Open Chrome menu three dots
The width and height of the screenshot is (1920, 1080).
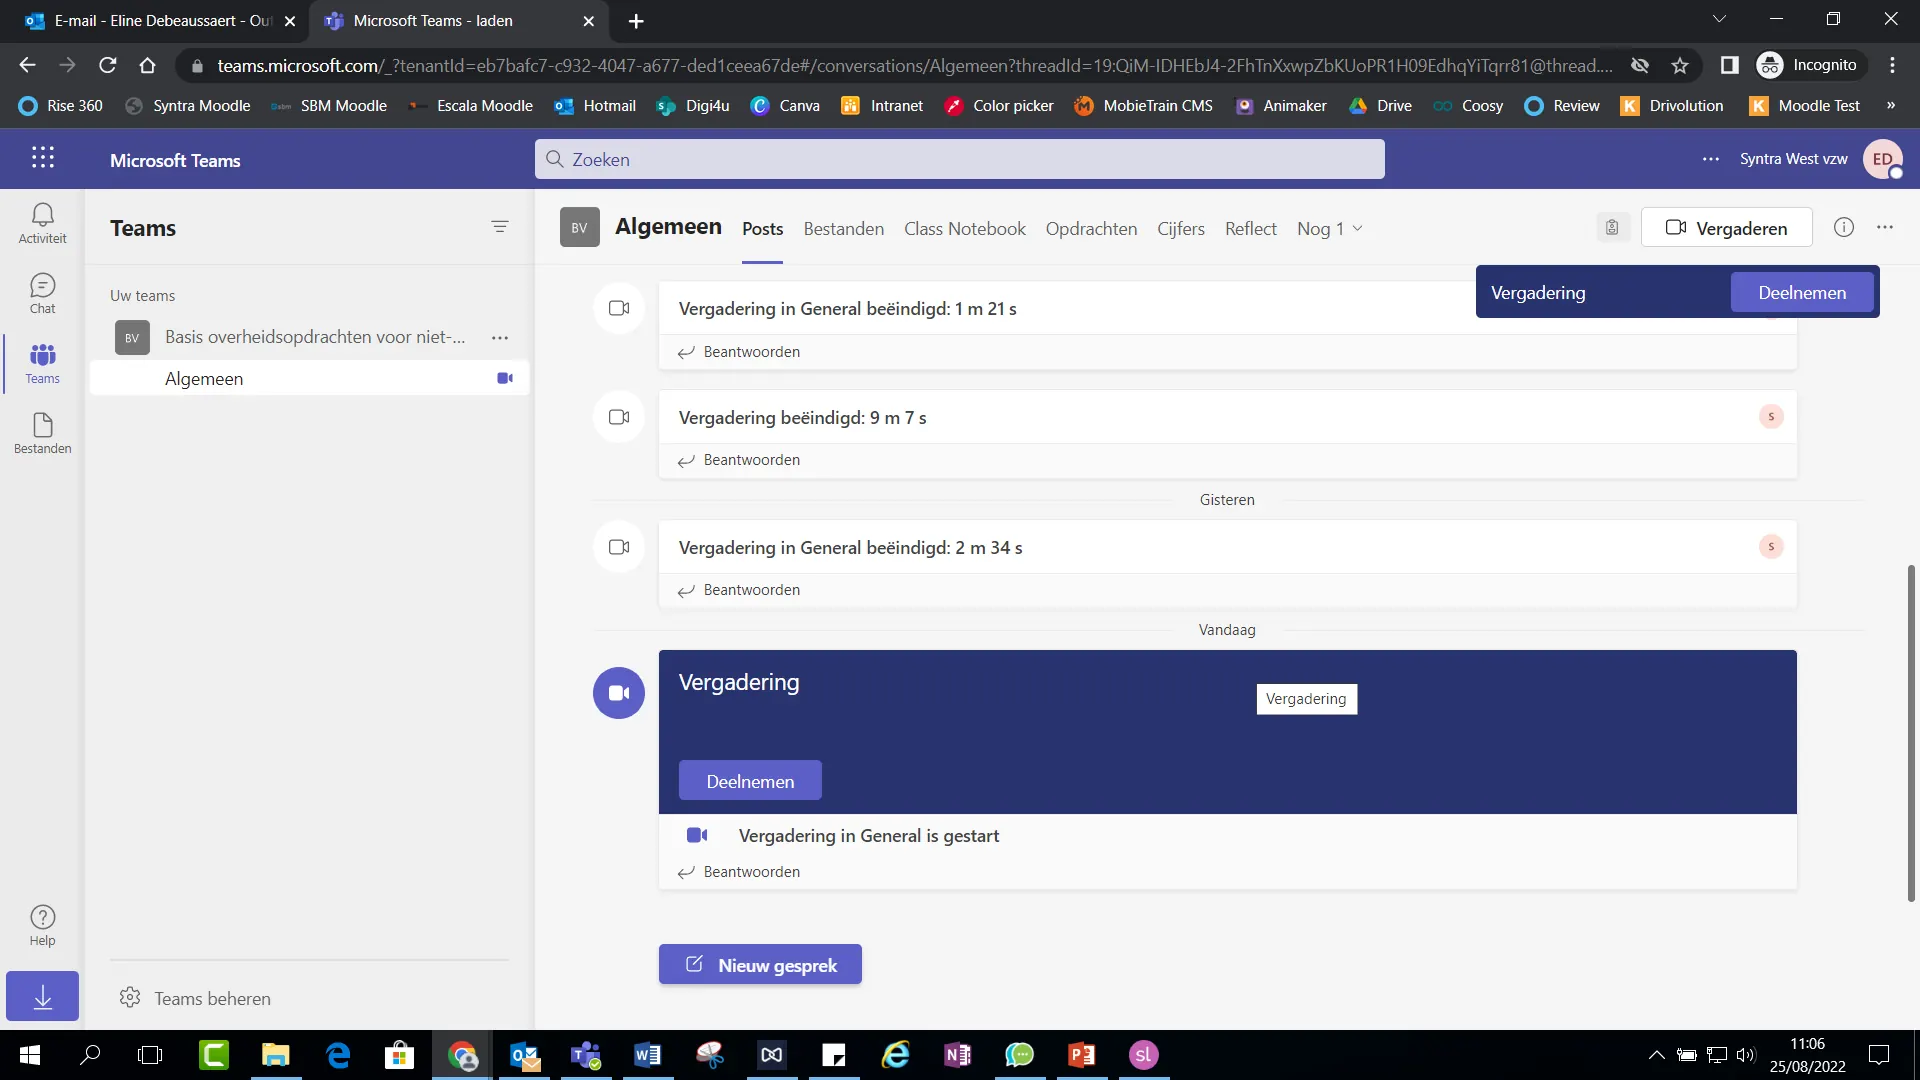pos(1892,65)
